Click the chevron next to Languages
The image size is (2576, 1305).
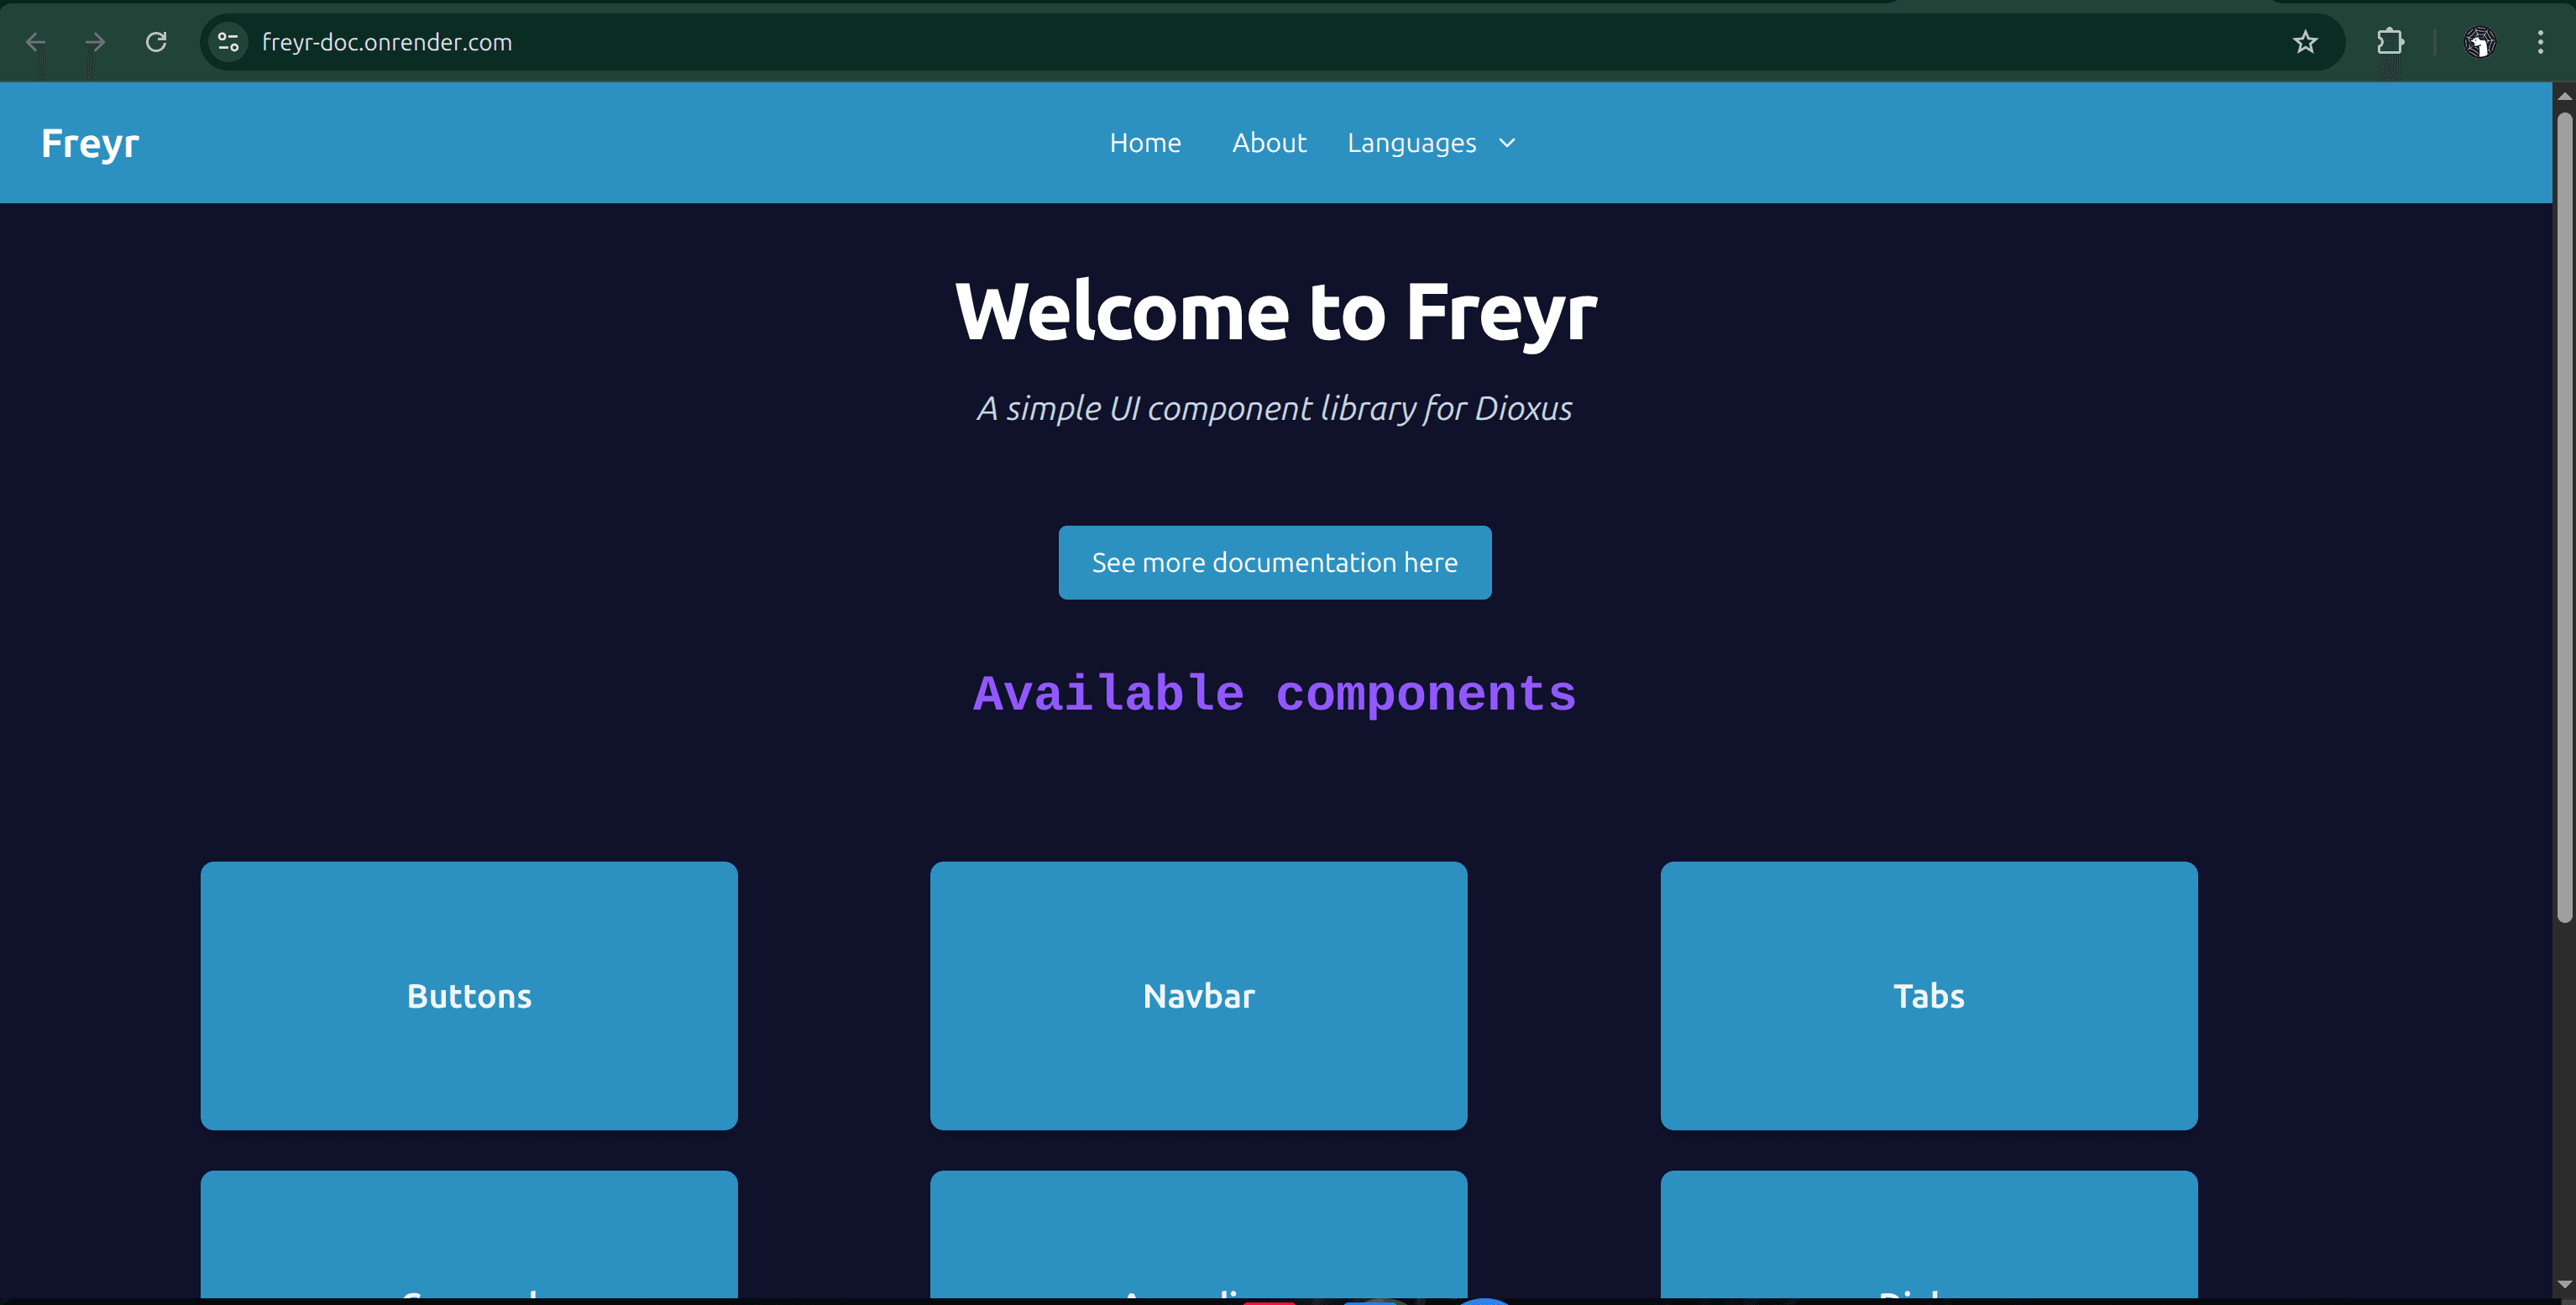pyautogui.click(x=1507, y=143)
